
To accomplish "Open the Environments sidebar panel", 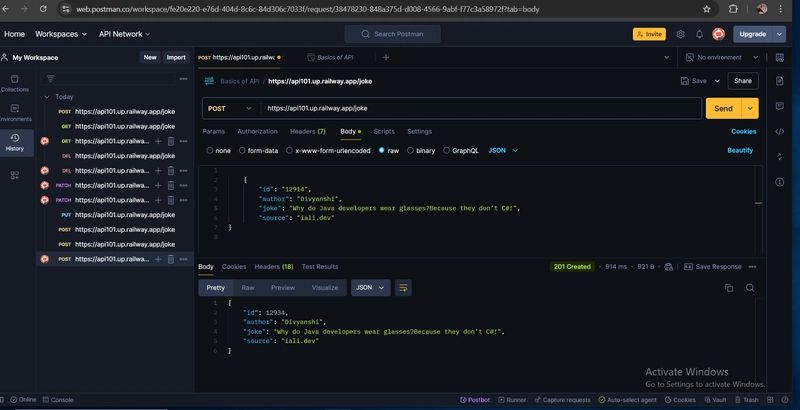I will pyautogui.click(x=15, y=113).
